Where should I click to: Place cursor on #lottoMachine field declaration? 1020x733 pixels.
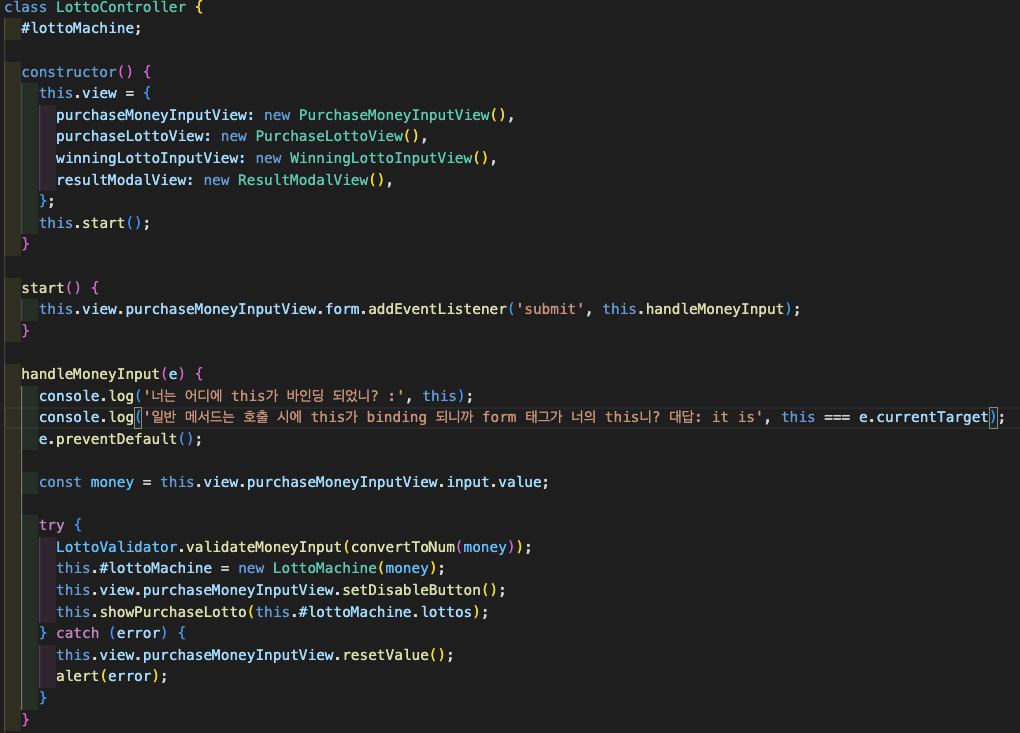(x=80, y=28)
